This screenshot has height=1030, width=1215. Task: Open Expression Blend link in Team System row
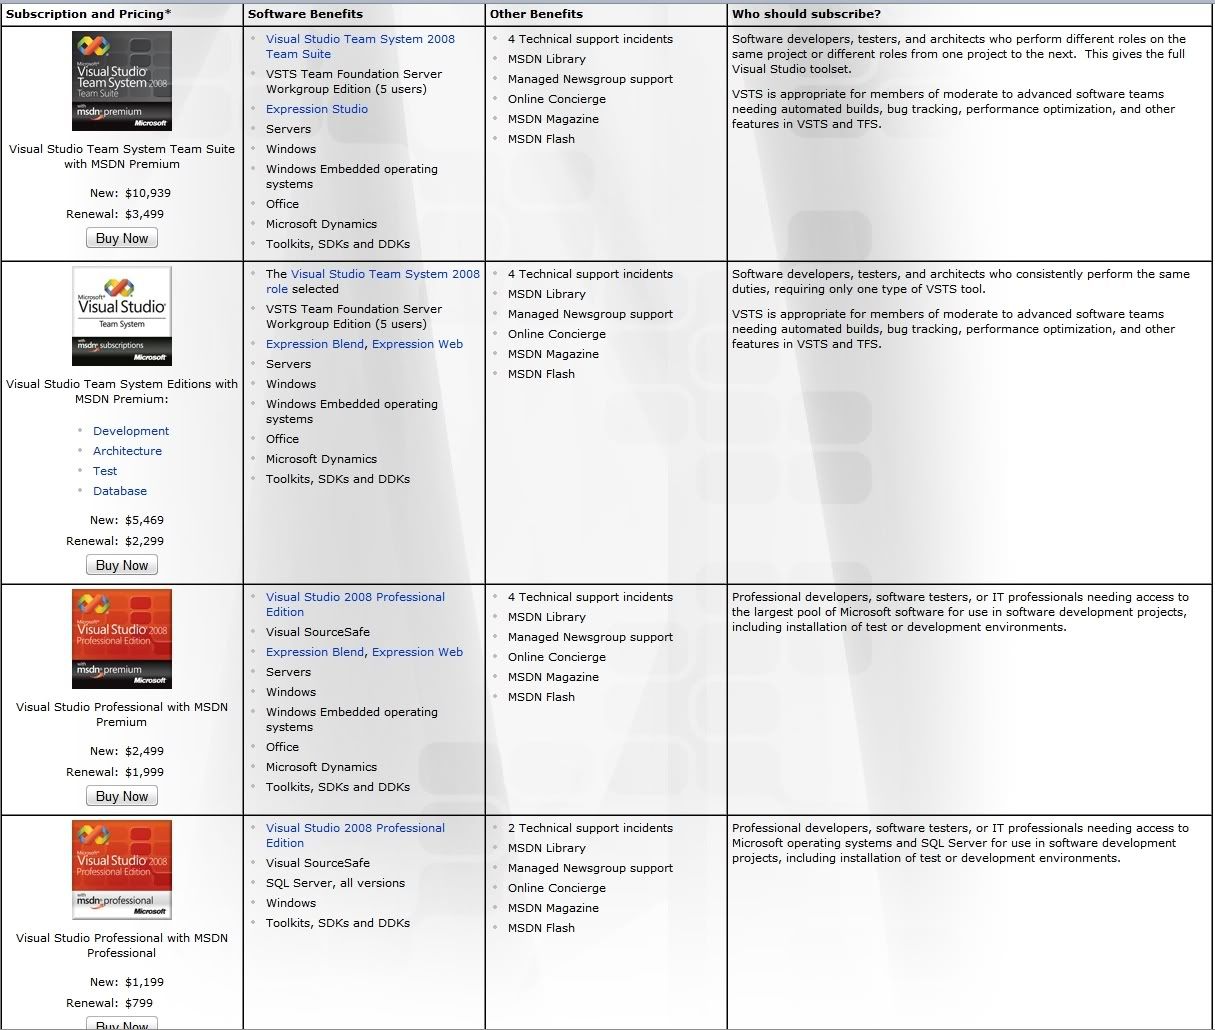315,344
